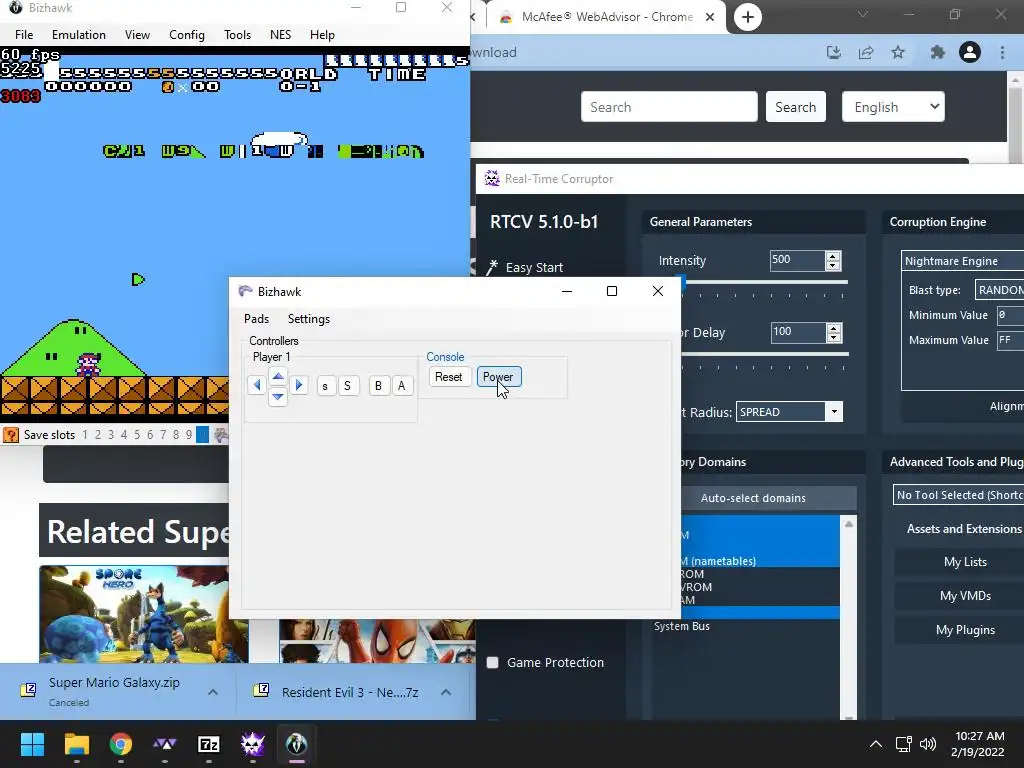This screenshot has width=1024, height=768.
Task: Toggle the B pad button
Action: coord(378,386)
